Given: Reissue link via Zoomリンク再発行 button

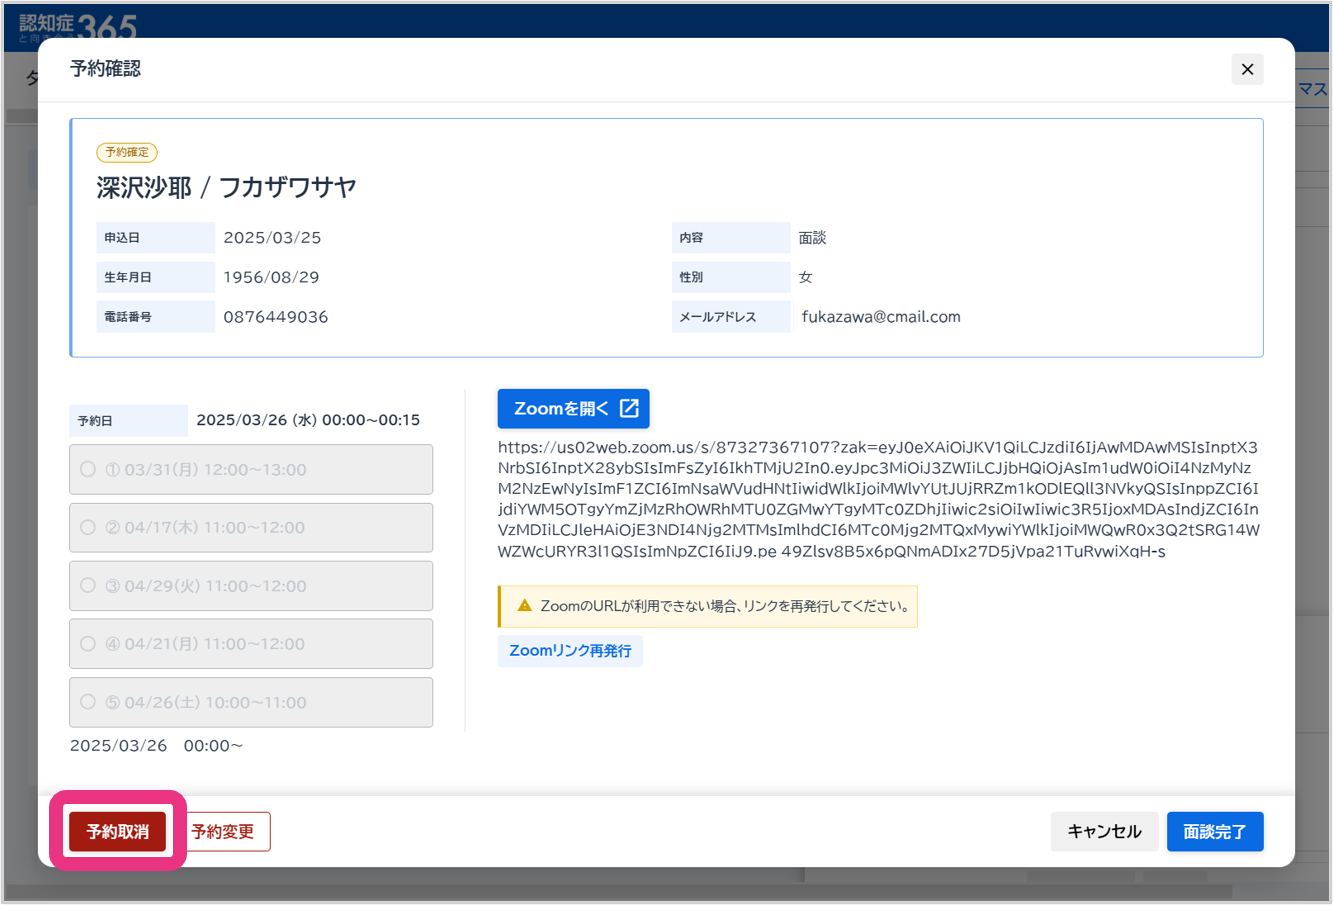Looking at the screenshot, I should click(x=570, y=651).
